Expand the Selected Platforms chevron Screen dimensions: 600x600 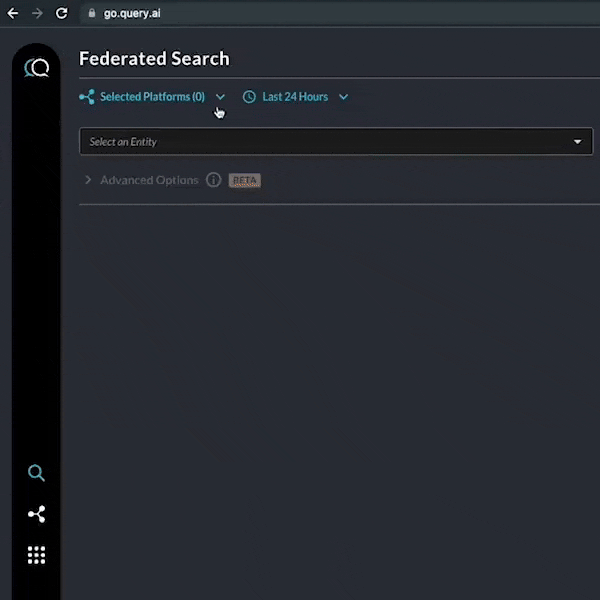[x=220, y=97]
